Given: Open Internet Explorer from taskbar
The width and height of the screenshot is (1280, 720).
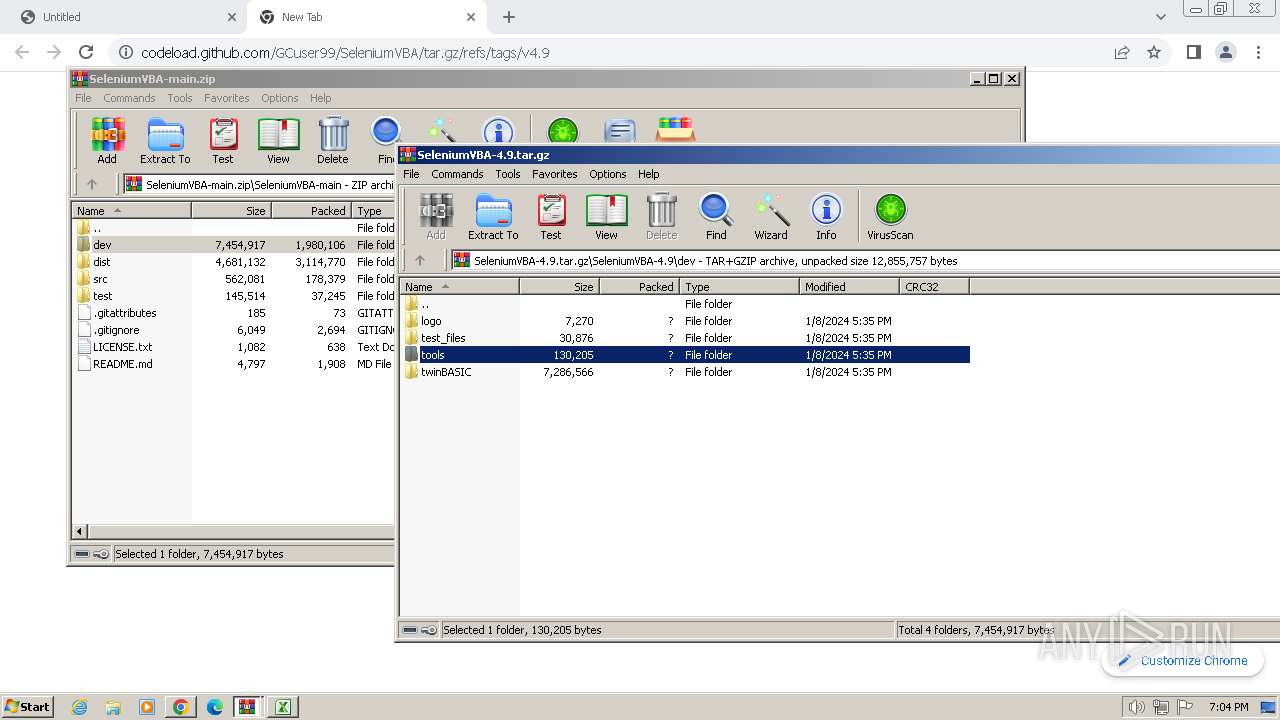Looking at the screenshot, I should click(79, 707).
